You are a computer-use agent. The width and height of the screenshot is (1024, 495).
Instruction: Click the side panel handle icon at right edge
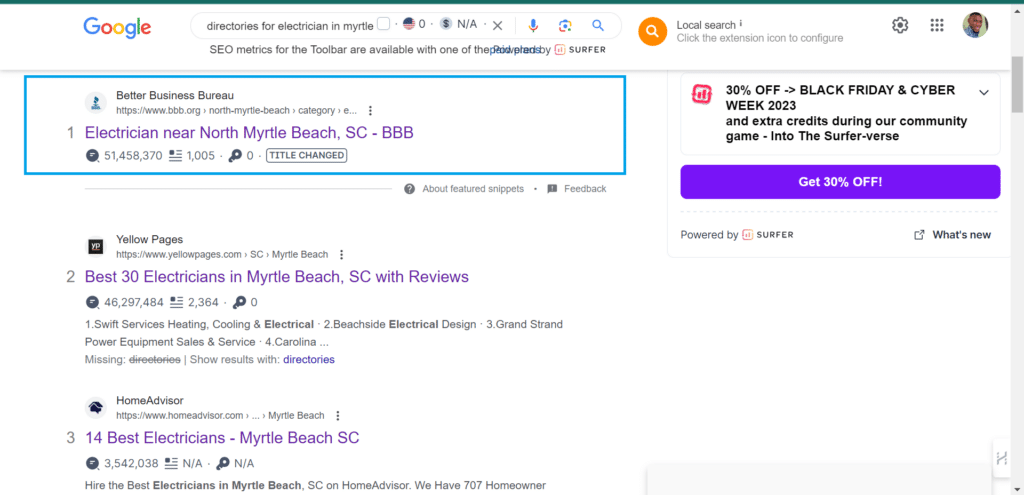1001,458
